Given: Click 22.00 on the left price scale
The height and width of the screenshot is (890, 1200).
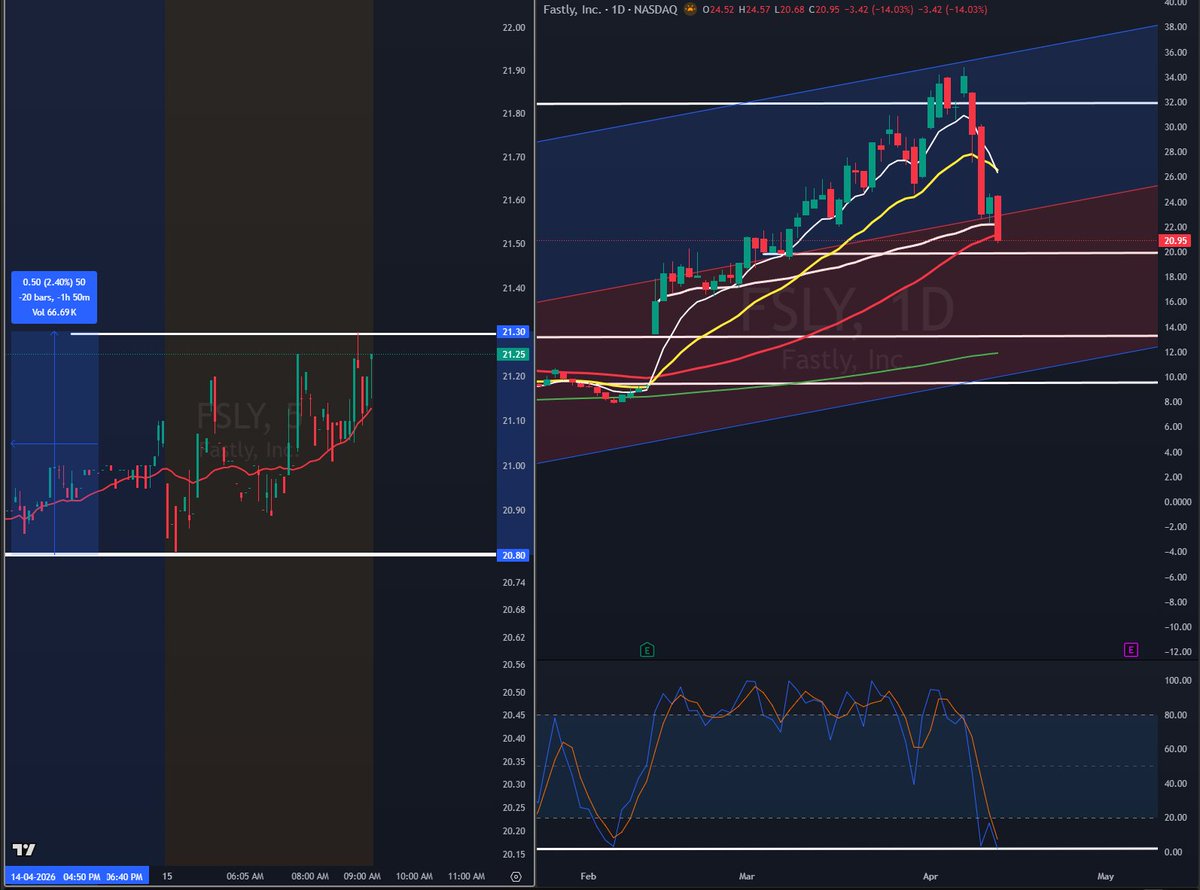Looking at the screenshot, I should point(514,27).
